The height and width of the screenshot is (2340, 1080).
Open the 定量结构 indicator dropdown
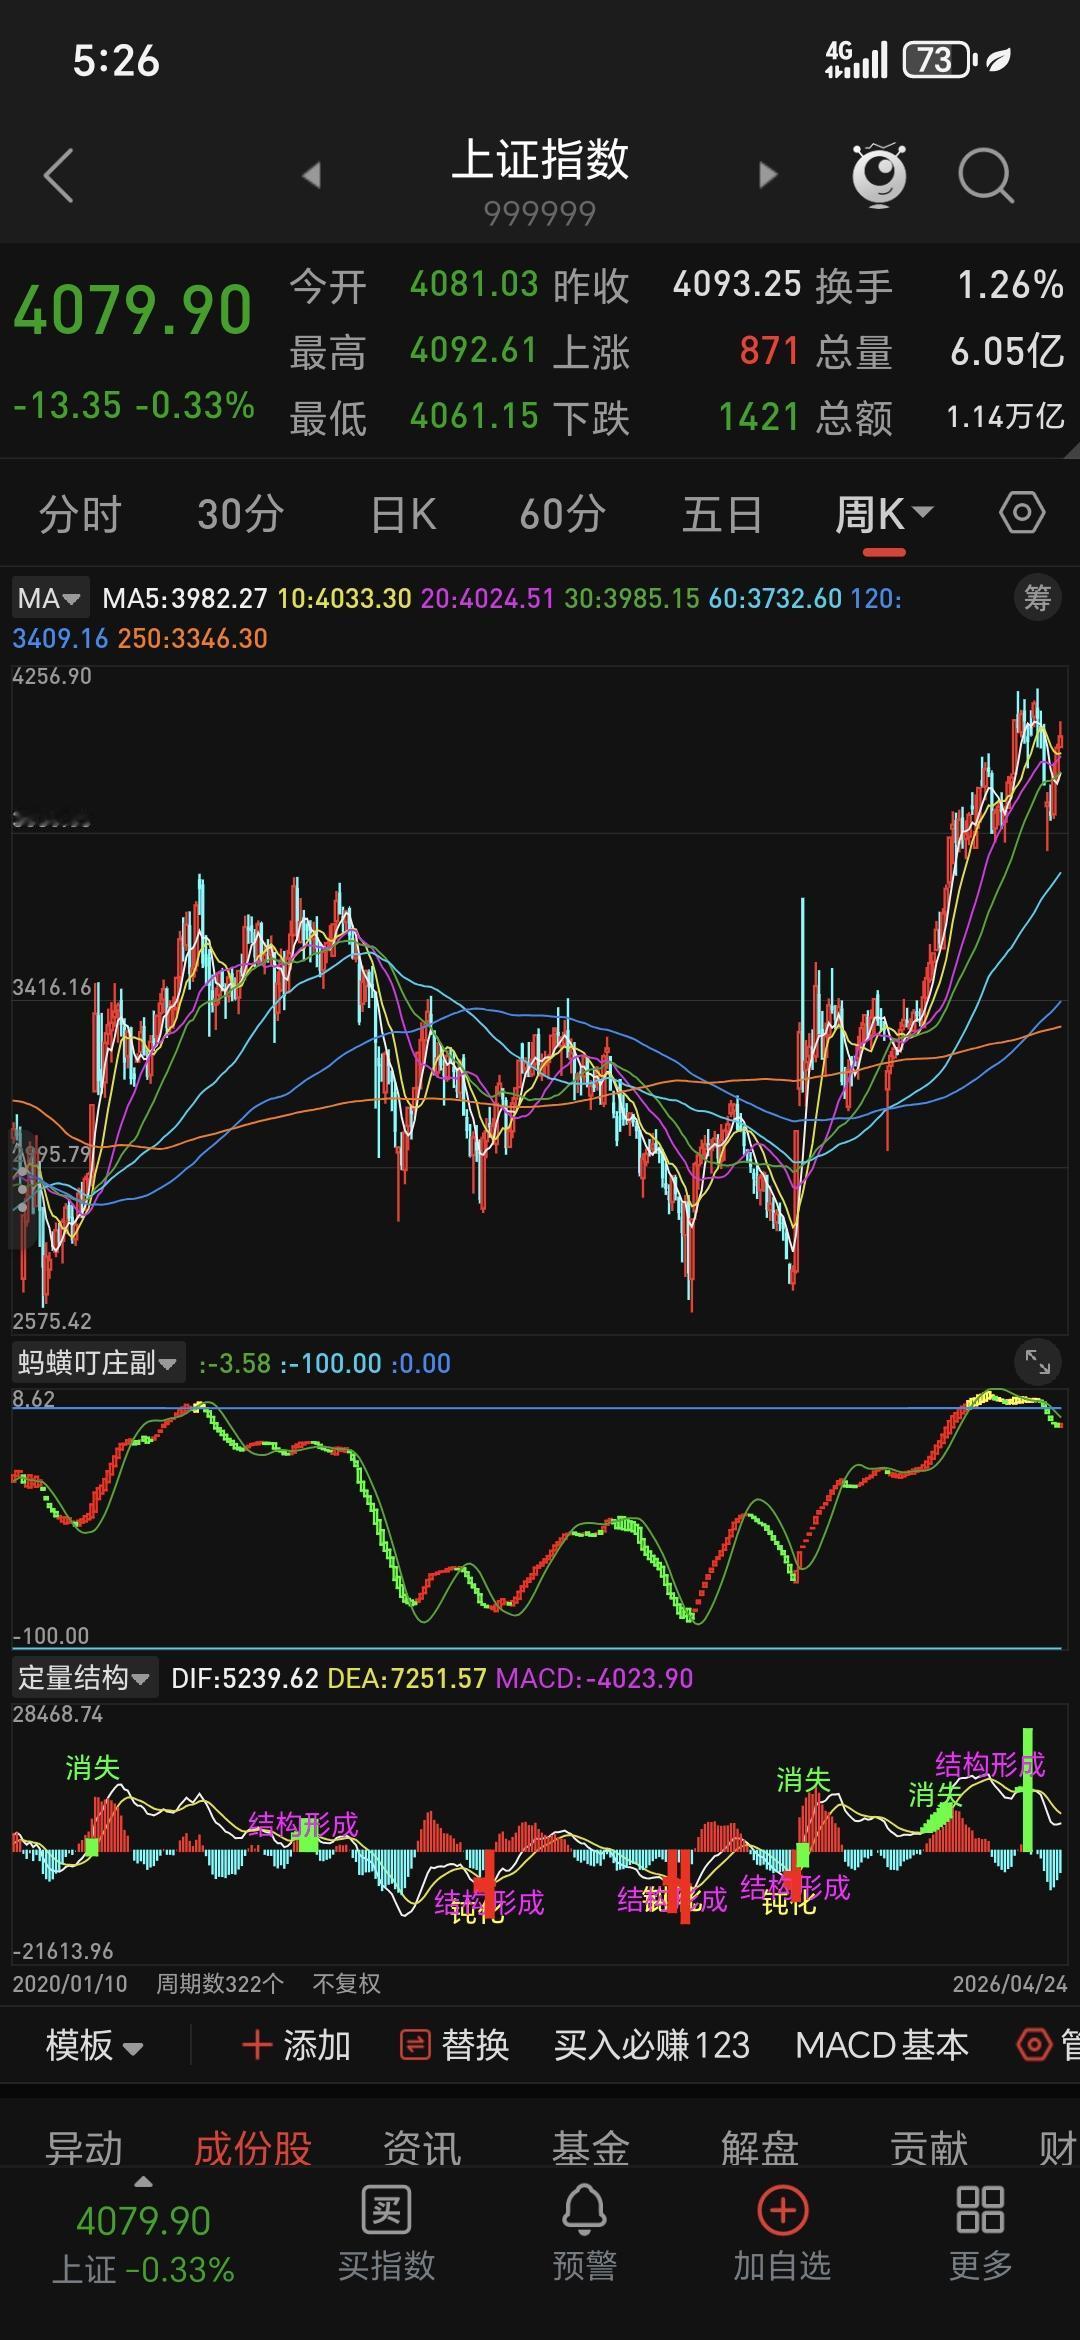pos(84,1677)
